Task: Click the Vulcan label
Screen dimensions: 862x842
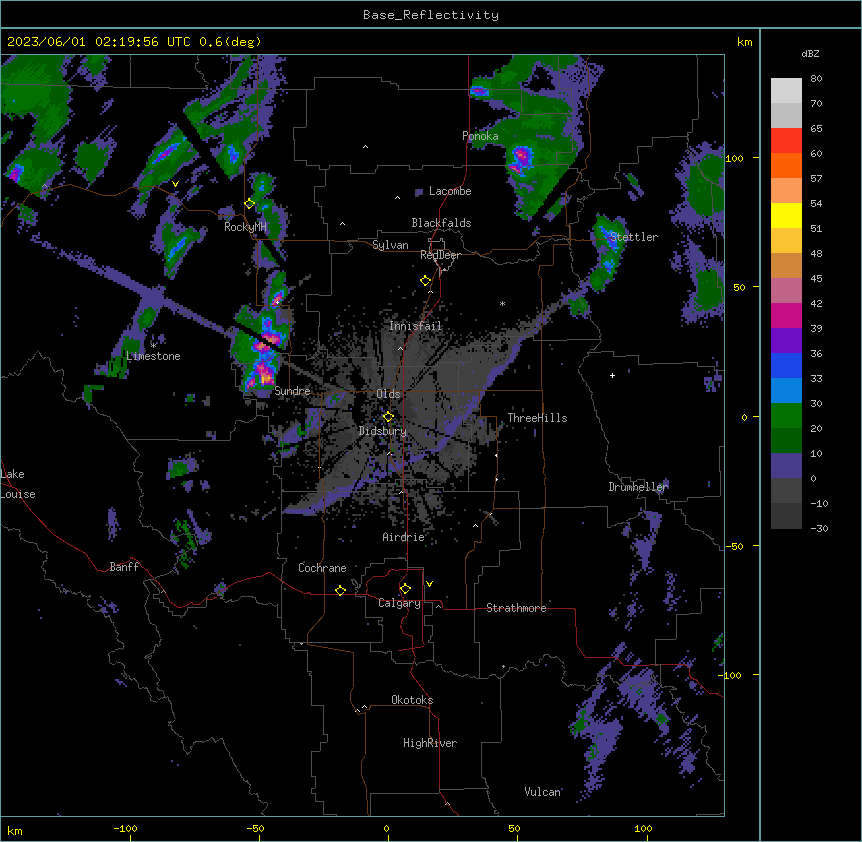Action: pos(542,792)
